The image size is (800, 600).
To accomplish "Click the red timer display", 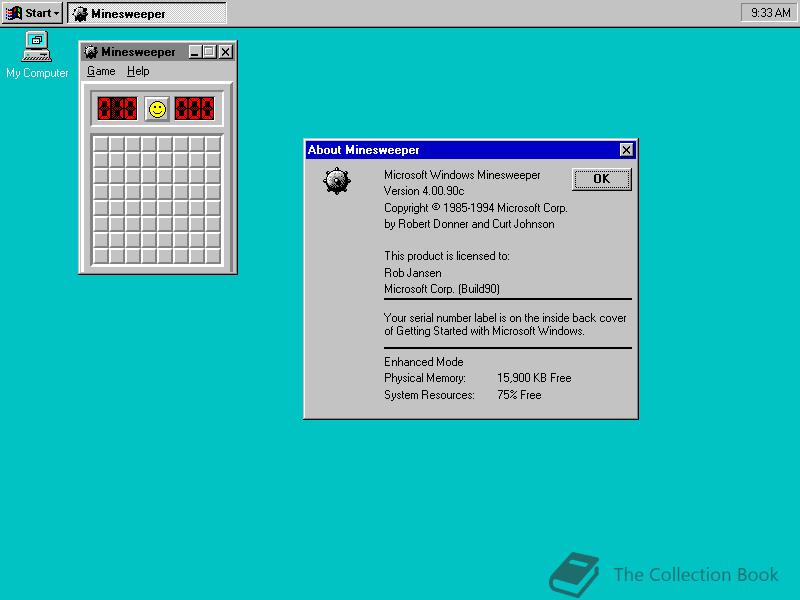I will click(195, 108).
